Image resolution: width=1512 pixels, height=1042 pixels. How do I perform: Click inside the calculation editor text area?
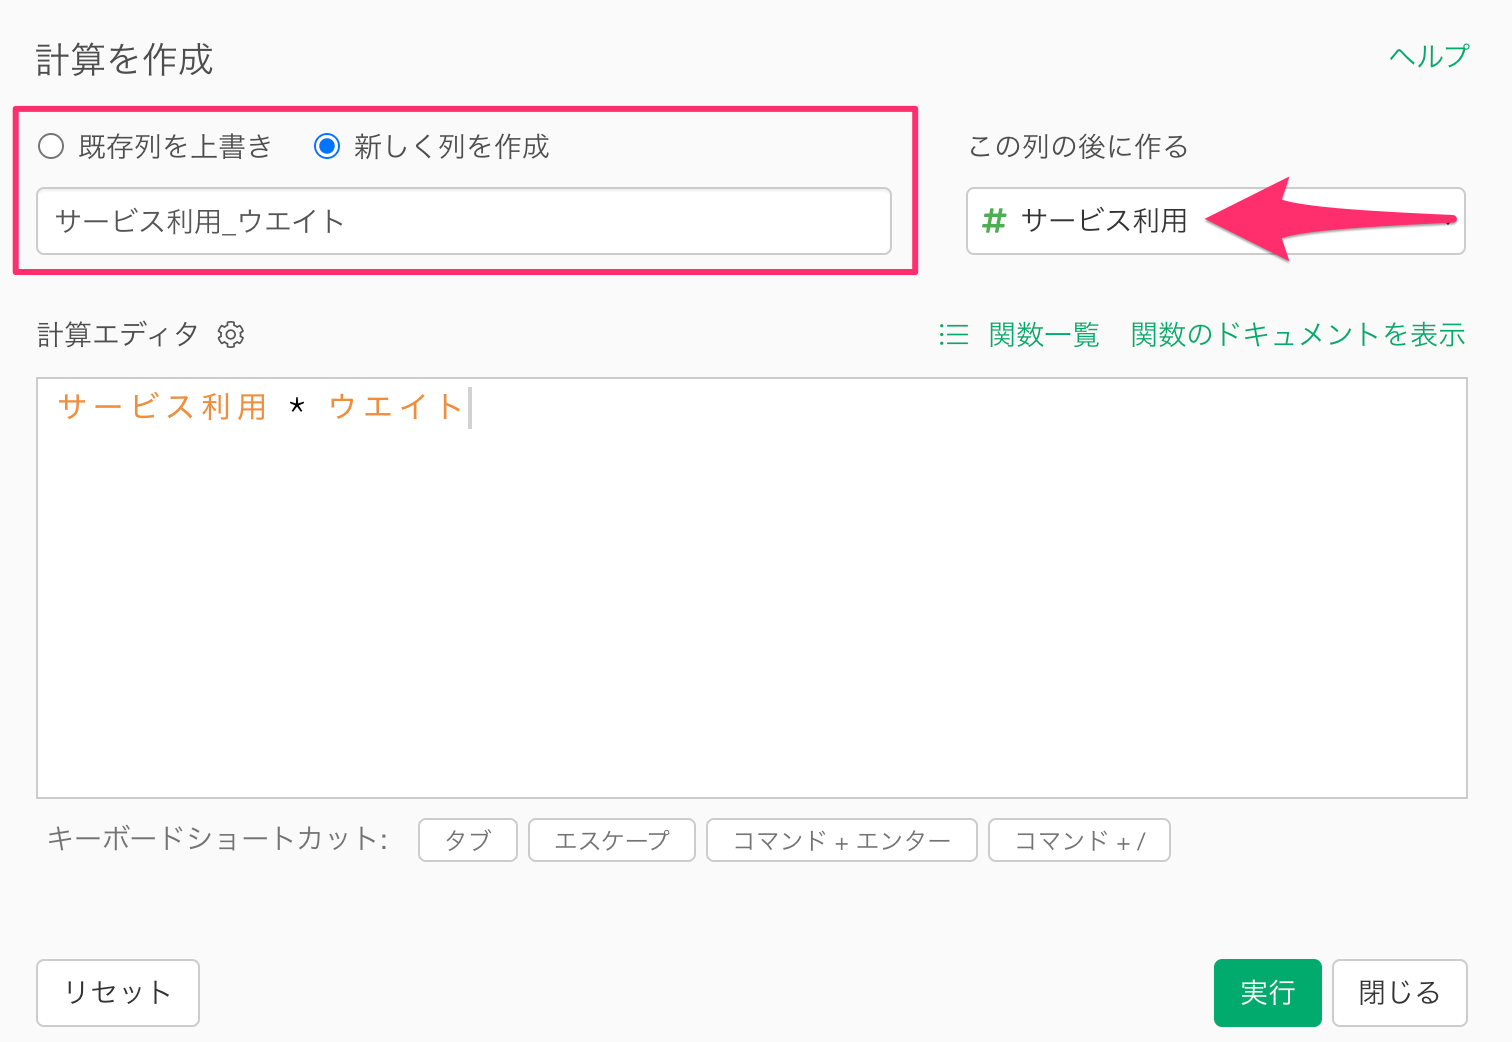pos(752,588)
